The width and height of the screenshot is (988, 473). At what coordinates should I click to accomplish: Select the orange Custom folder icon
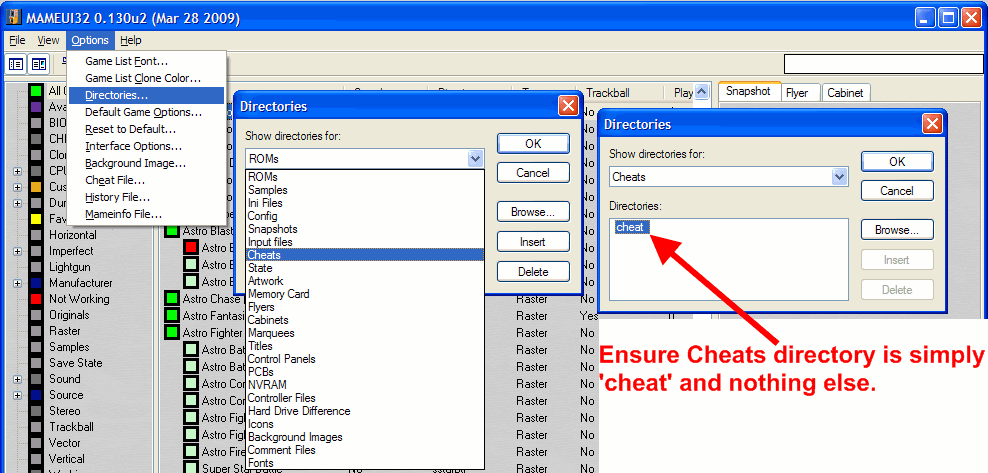click(37, 187)
